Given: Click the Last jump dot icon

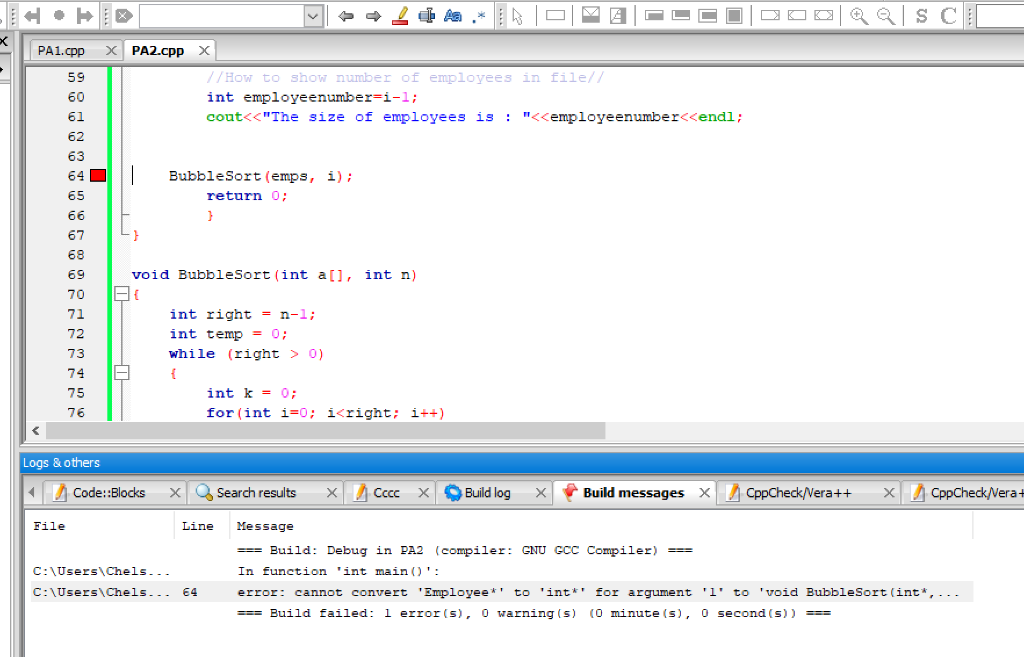Looking at the screenshot, I should click(x=59, y=16).
